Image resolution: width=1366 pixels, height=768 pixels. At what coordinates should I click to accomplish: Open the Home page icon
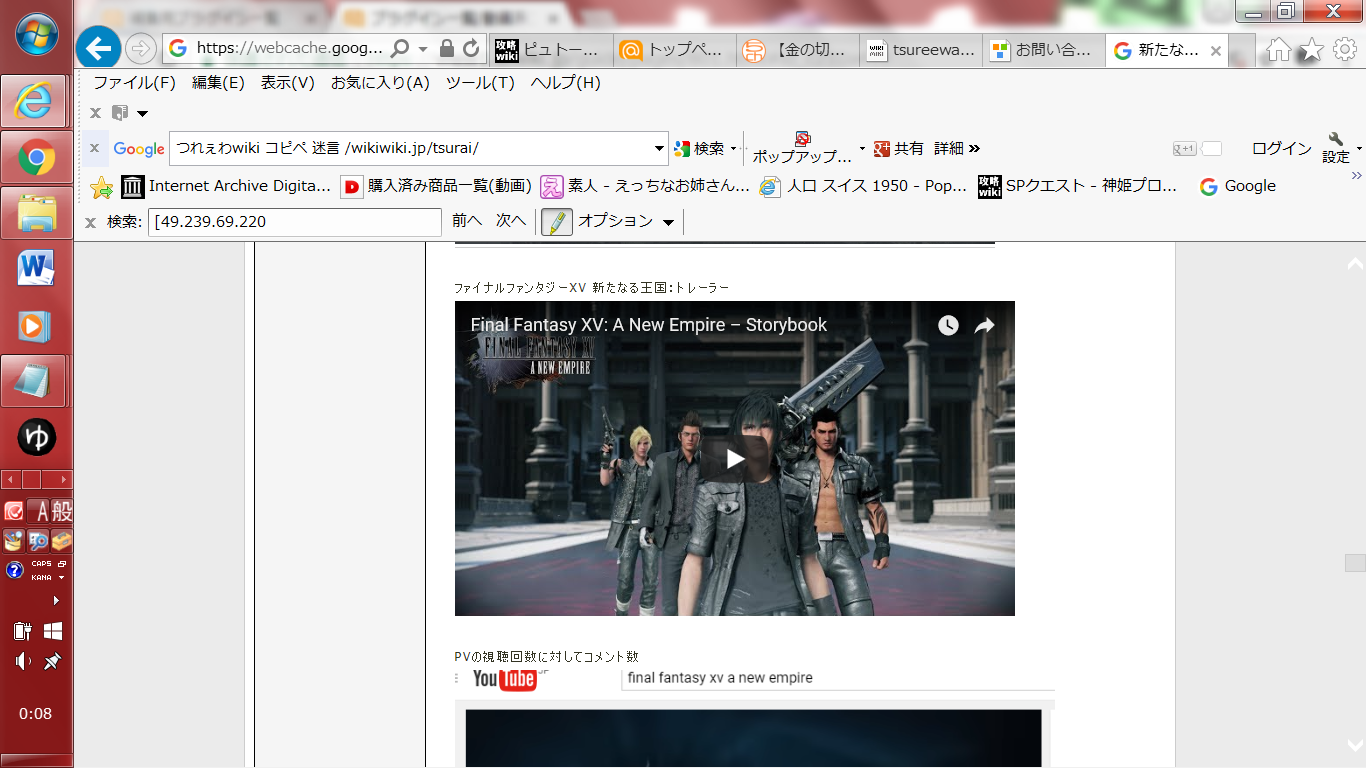tap(1278, 50)
